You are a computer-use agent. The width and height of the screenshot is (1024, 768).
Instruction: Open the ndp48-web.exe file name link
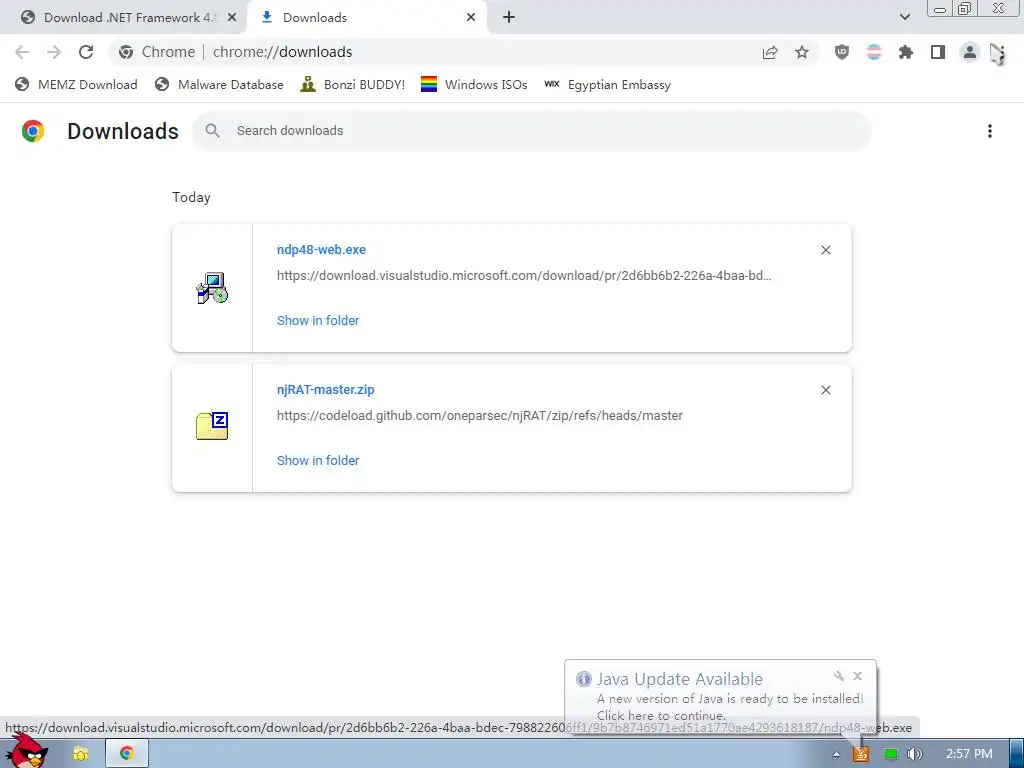pyautogui.click(x=321, y=249)
